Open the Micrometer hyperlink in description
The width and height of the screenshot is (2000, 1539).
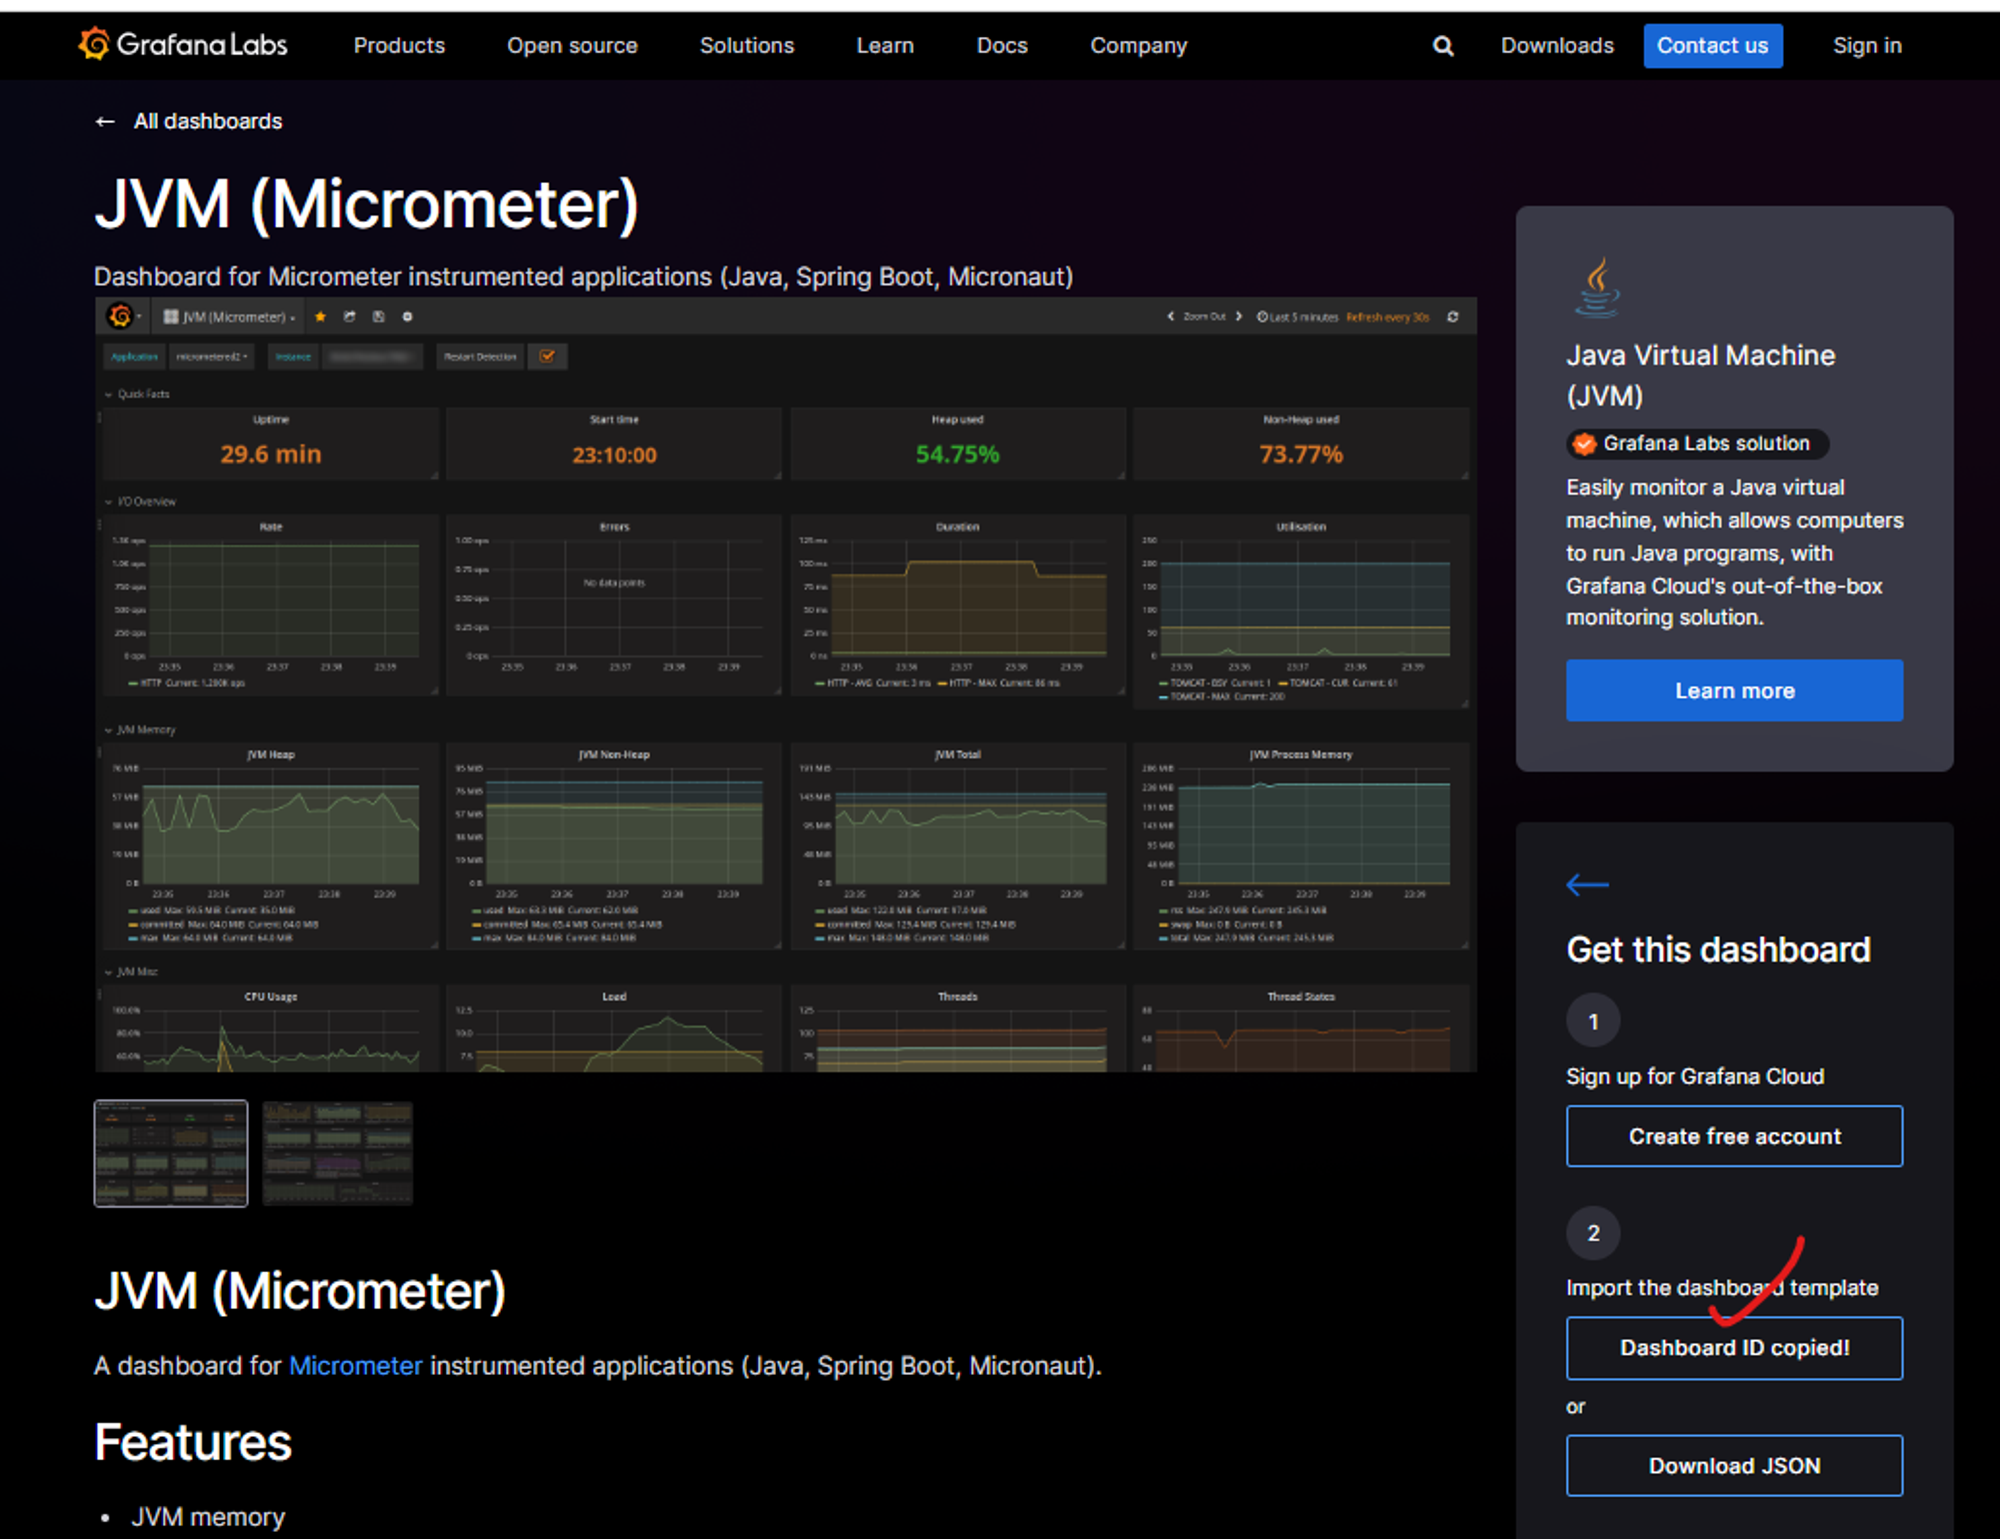click(x=355, y=1366)
